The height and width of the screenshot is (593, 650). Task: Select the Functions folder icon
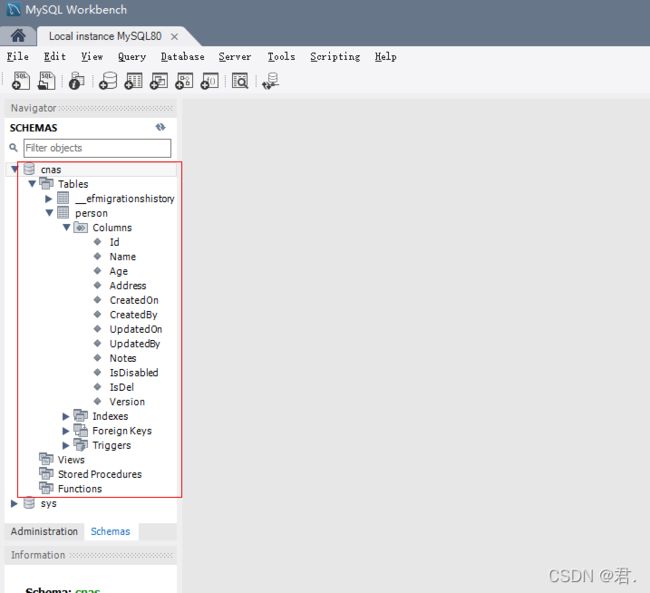click(x=46, y=488)
